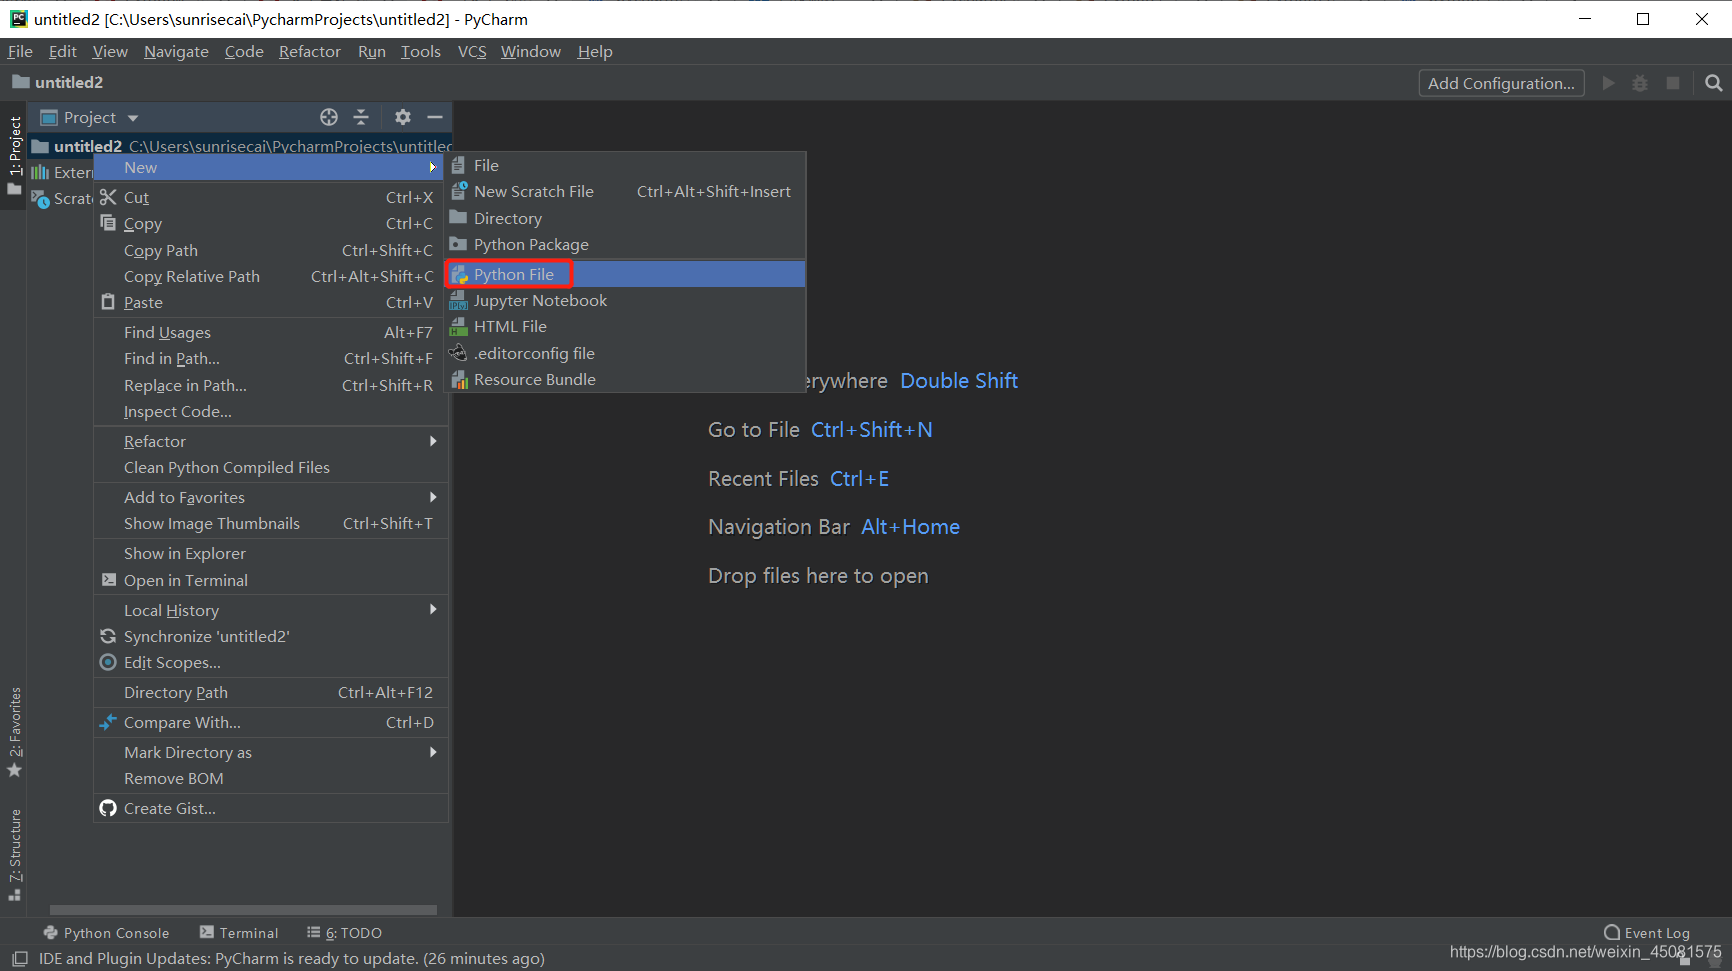Pick New Scratch File entry
This screenshot has width=1732, height=971.
625,191
